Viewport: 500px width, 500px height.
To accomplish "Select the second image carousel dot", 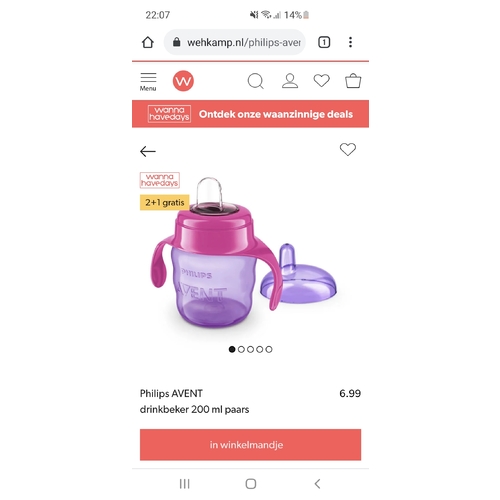I will point(241,349).
